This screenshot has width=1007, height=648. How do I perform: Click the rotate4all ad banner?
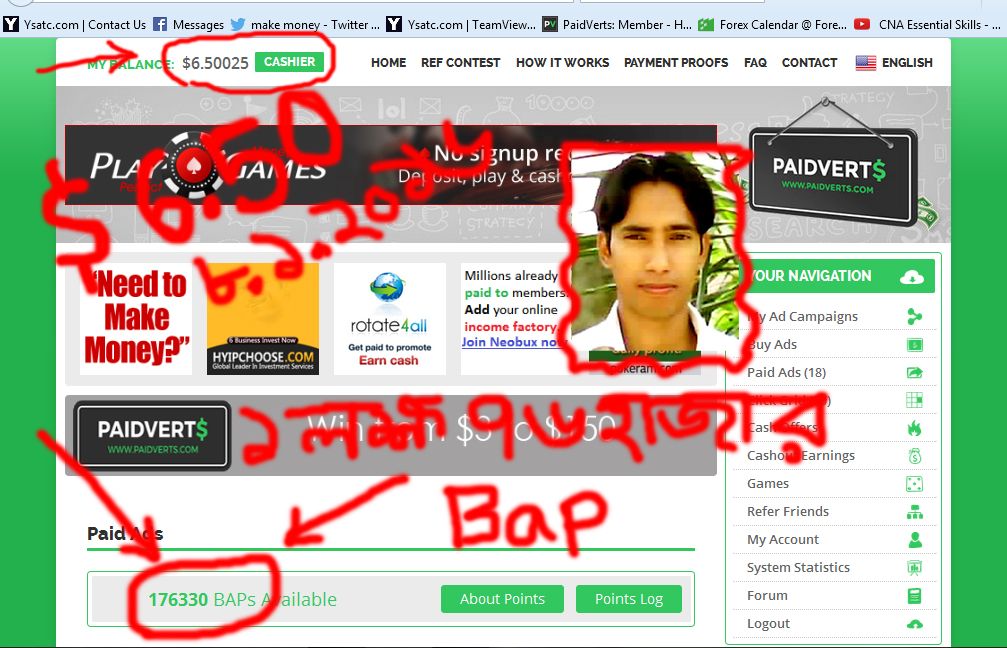[390, 319]
